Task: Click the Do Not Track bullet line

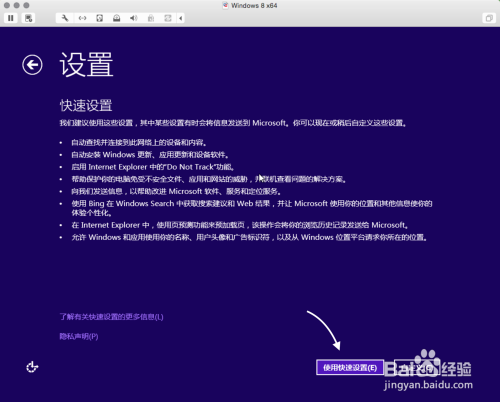Action: (153, 167)
